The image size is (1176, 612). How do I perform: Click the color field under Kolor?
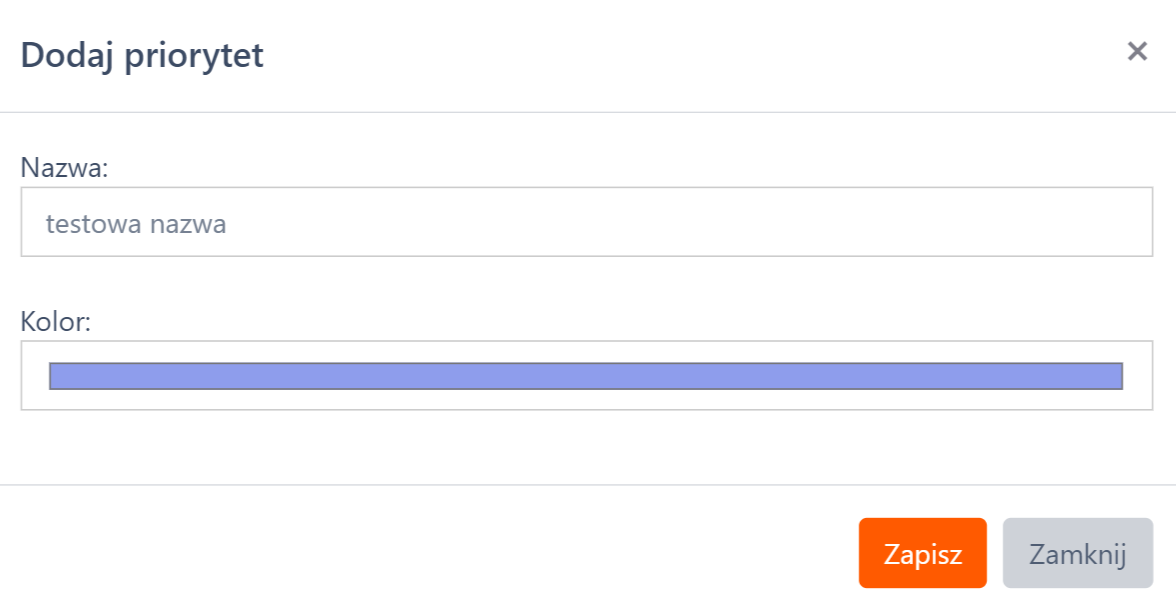pyautogui.click(x=586, y=376)
